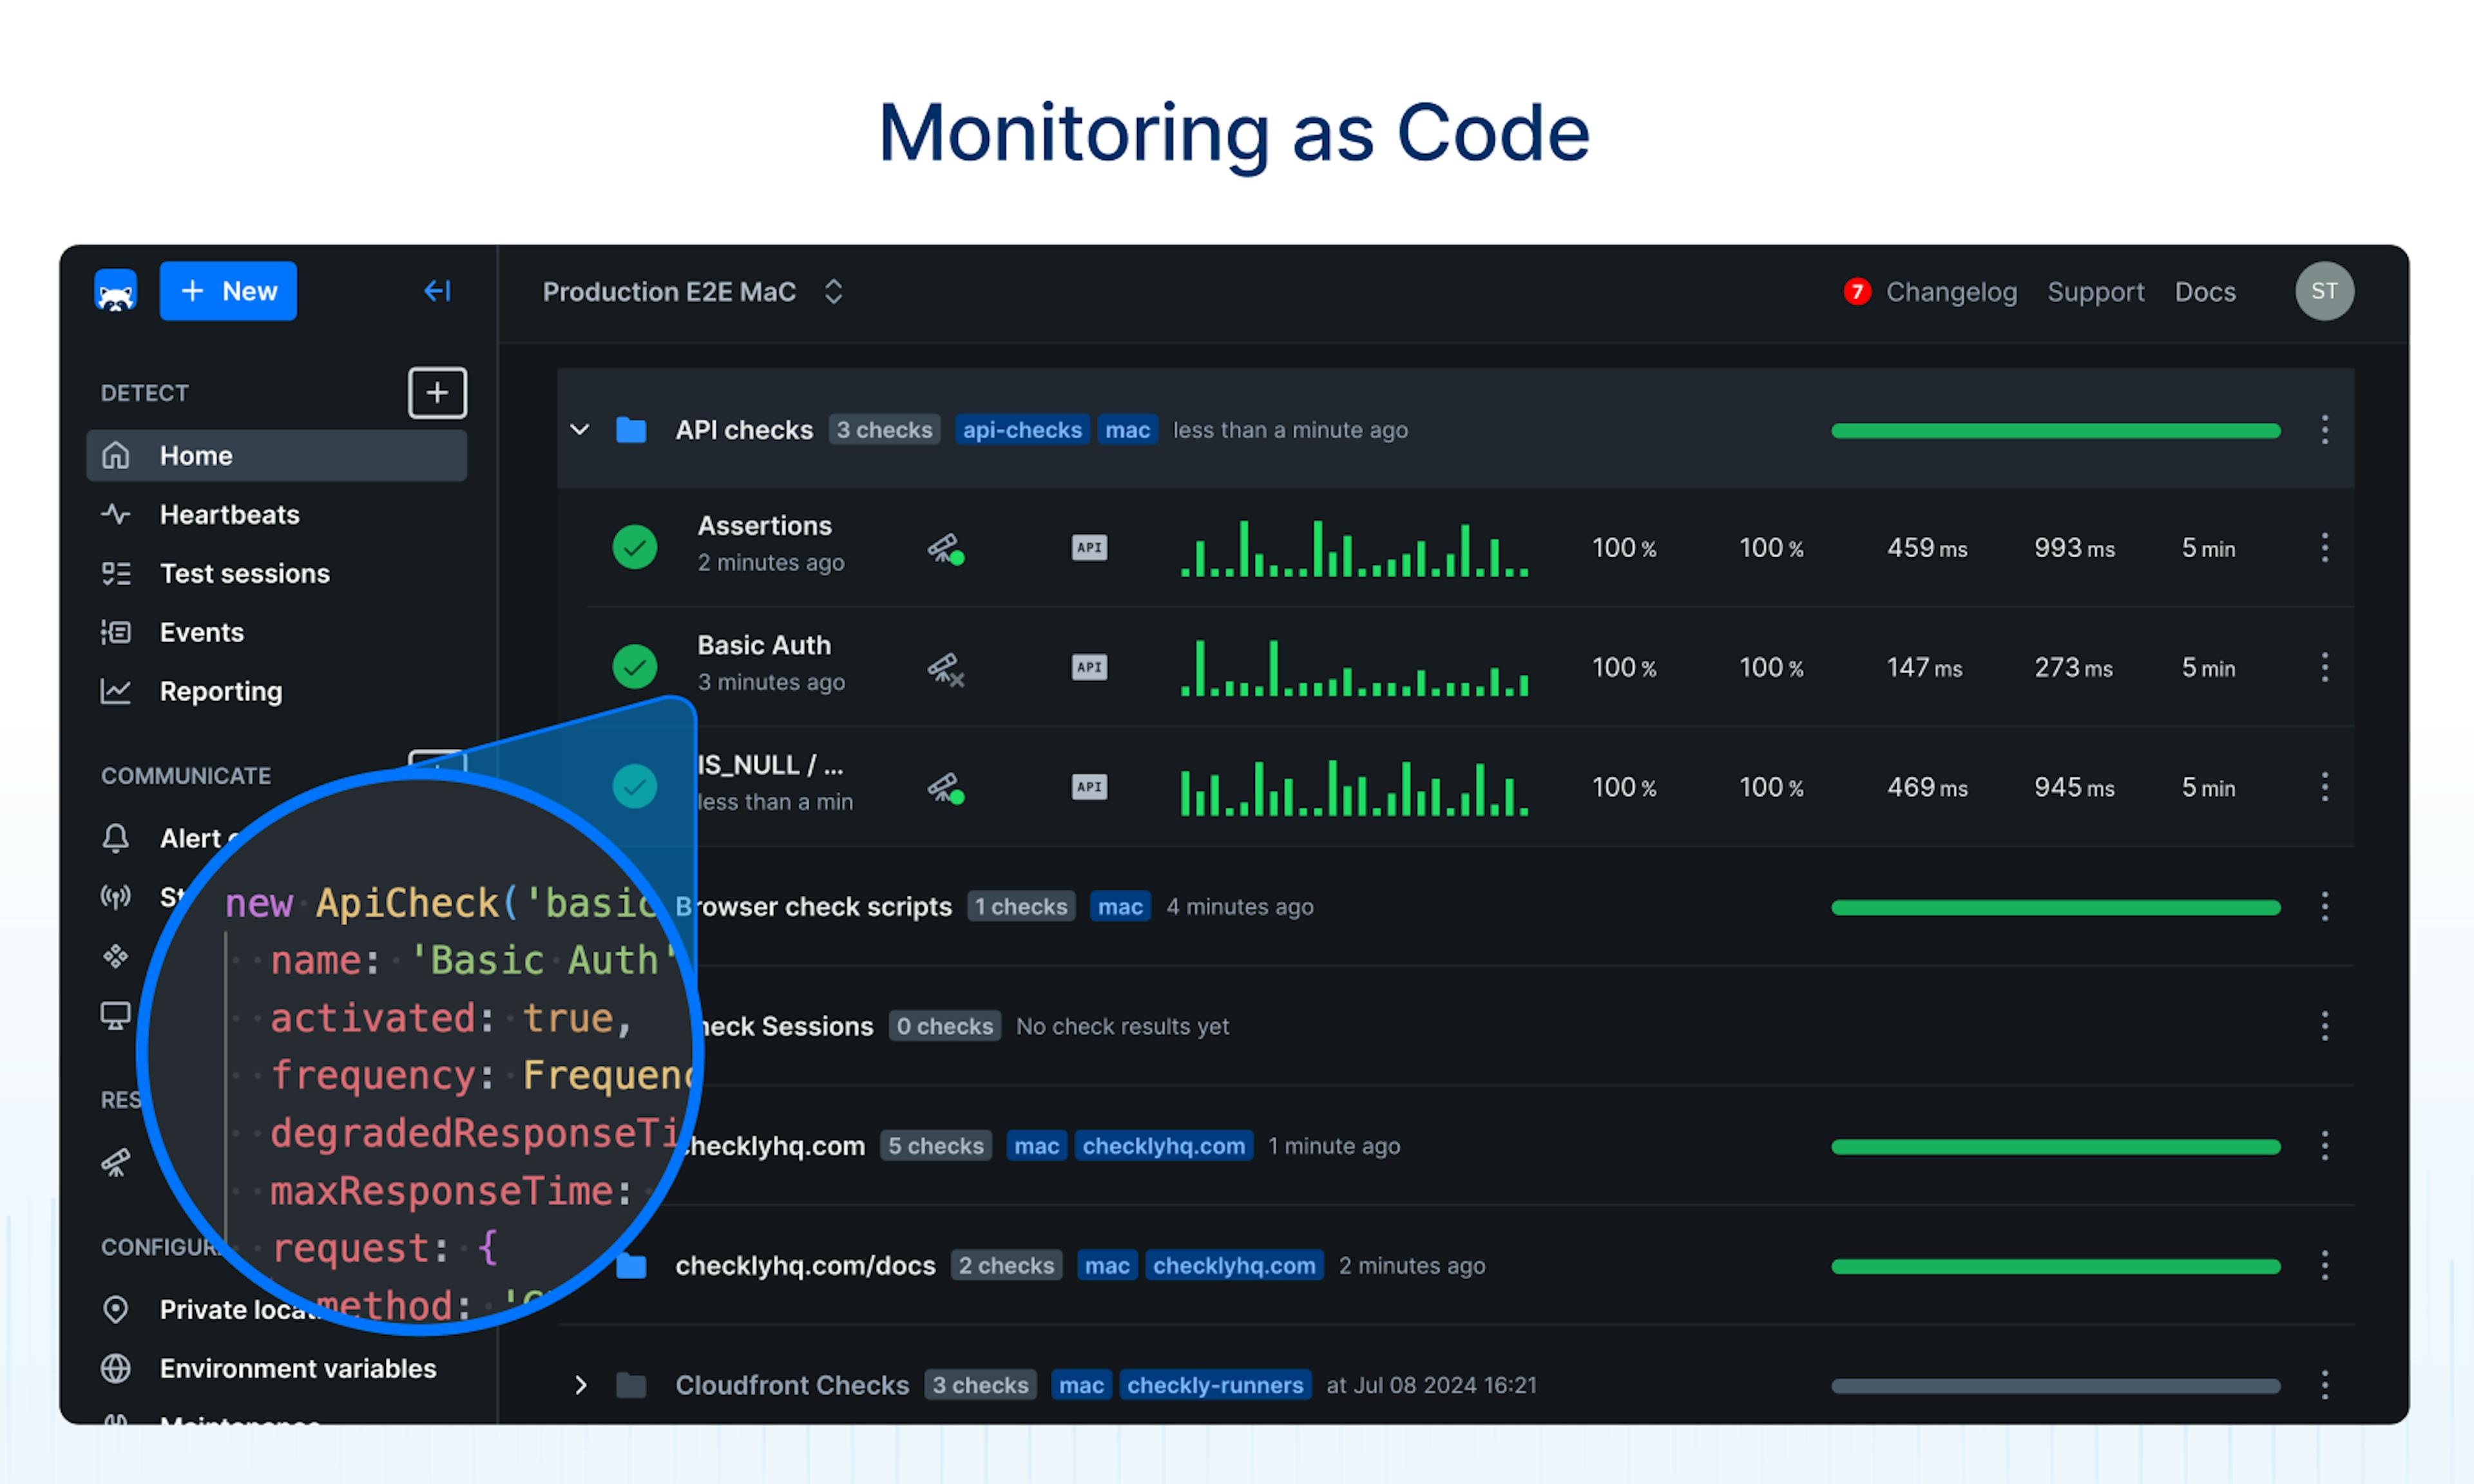Click the Heartbeats pulse icon
The height and width of the screenshot is (1484, 2474).
[116, 514]
